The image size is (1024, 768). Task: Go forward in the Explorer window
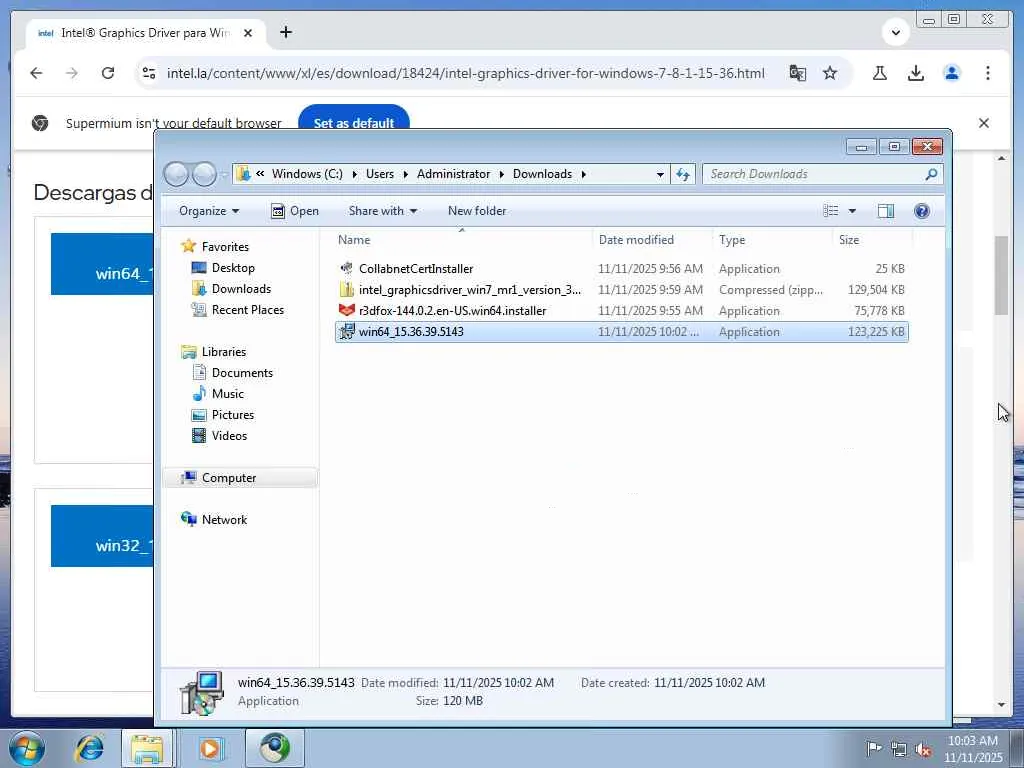(204, 174)
